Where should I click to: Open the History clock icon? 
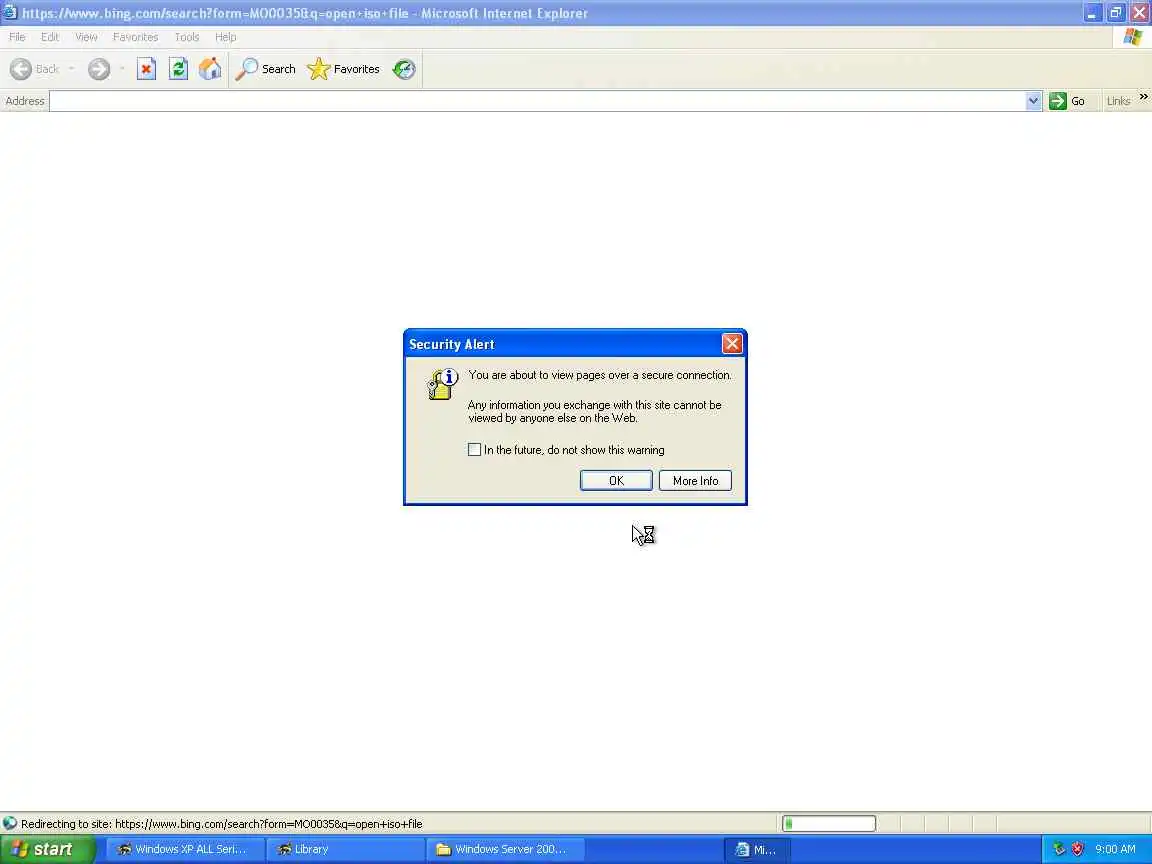point(404,69)
